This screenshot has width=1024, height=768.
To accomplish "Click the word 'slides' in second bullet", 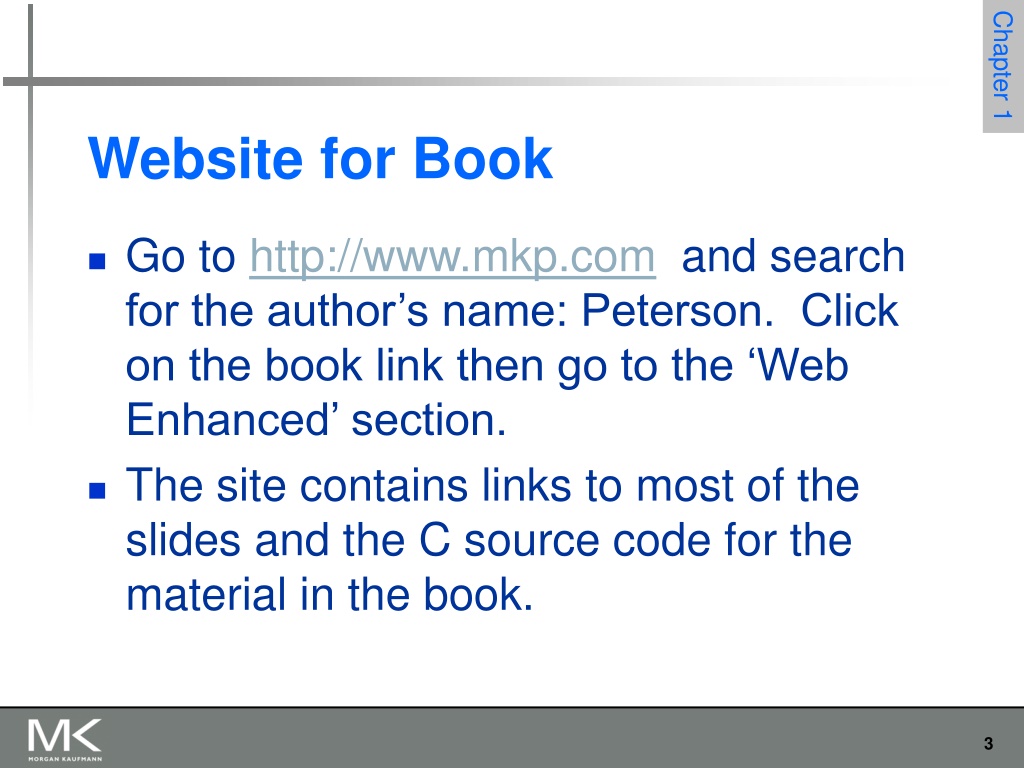I will (183, 541).
